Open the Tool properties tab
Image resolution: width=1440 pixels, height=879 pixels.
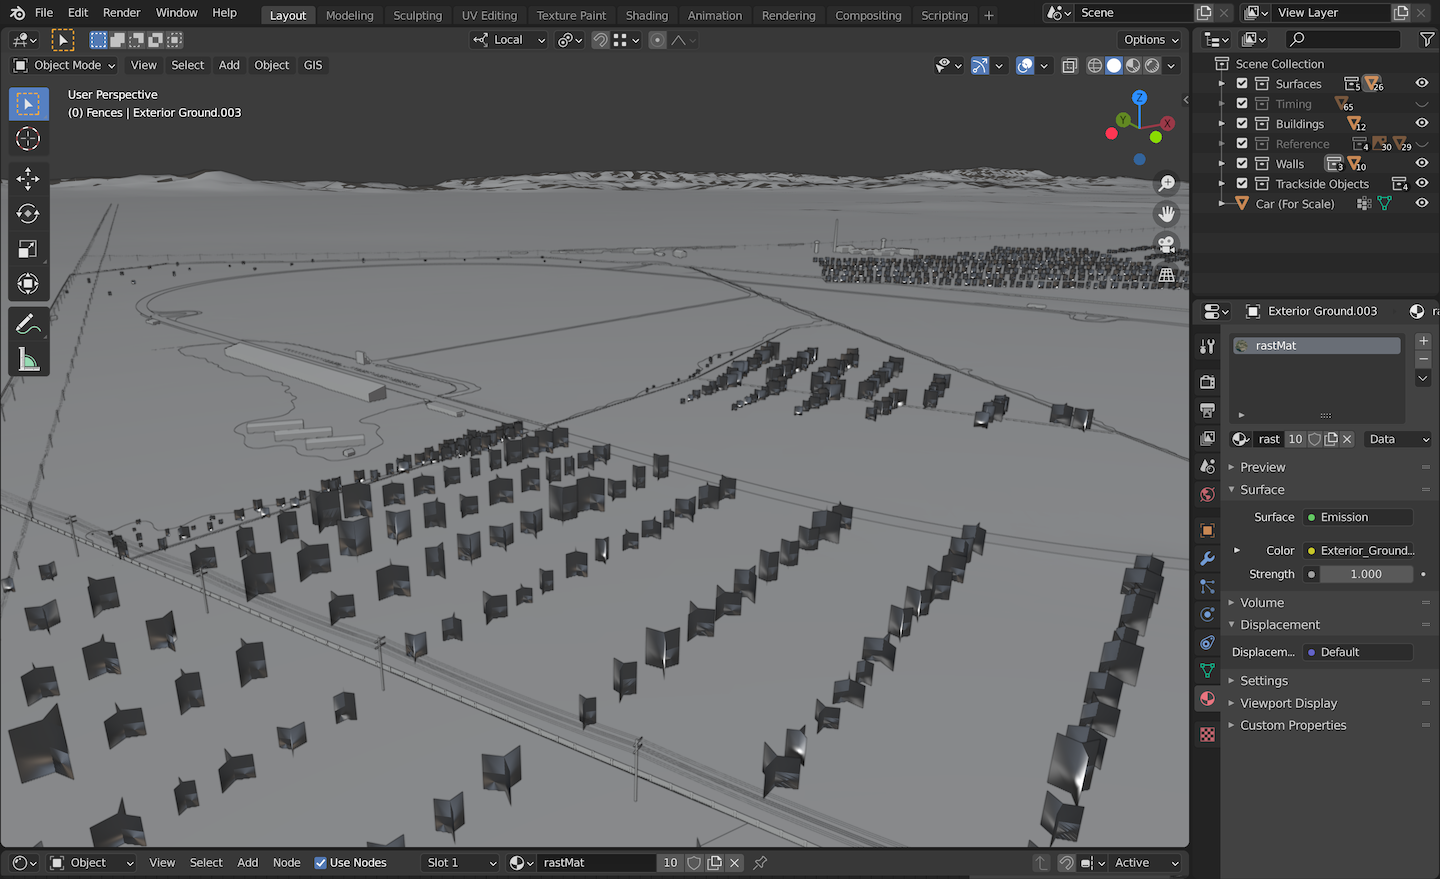pyautogui.click(x=1207, y=346)
